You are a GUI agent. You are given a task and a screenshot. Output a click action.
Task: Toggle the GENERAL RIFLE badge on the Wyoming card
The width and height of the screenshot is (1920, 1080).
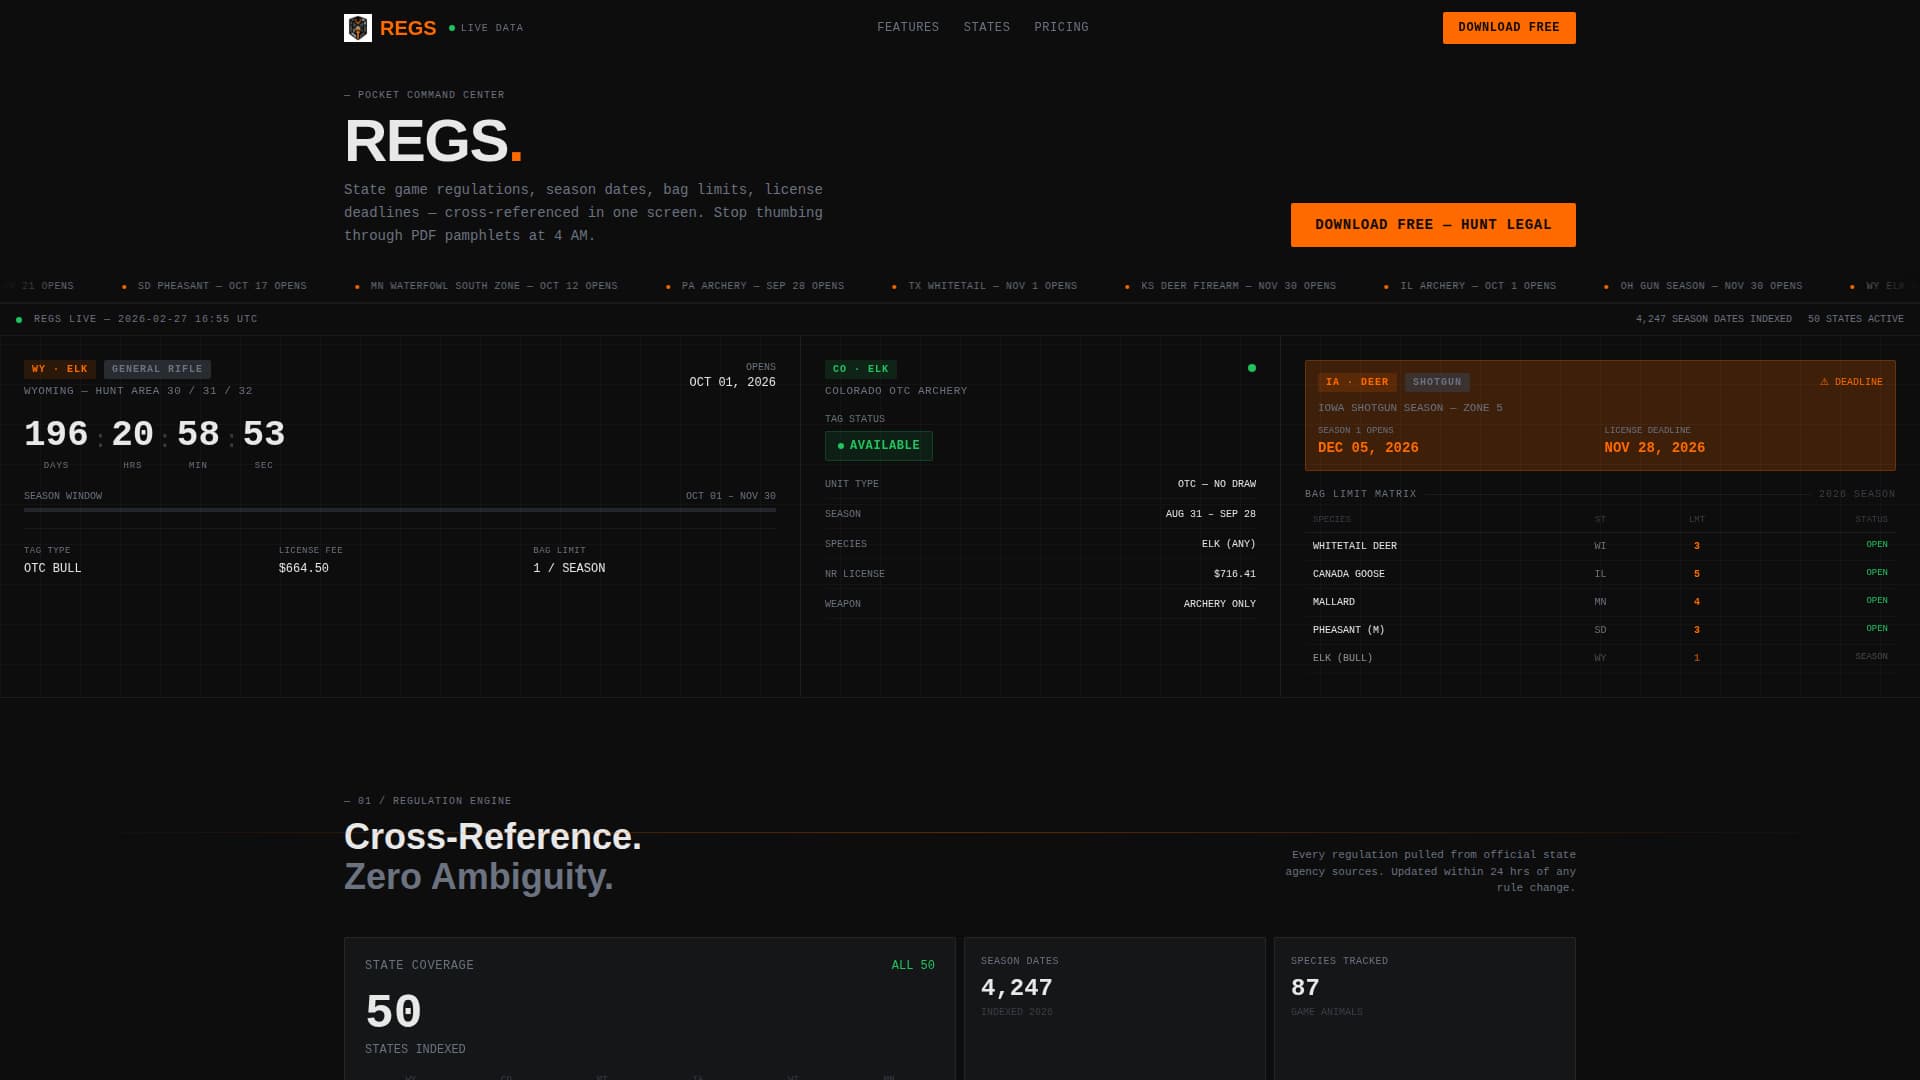[x=156, y=368]
